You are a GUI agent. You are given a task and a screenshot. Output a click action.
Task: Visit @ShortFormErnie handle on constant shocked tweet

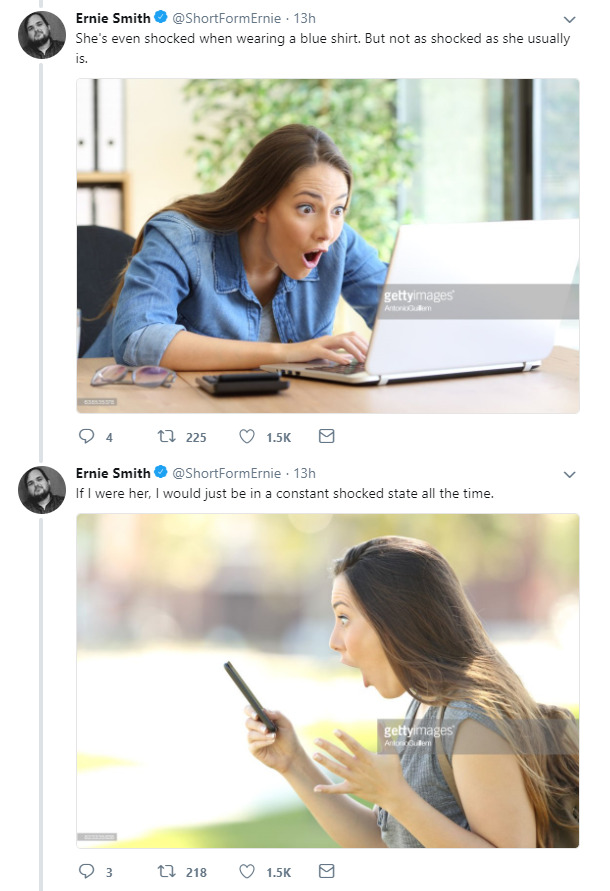tap(227, 473)
